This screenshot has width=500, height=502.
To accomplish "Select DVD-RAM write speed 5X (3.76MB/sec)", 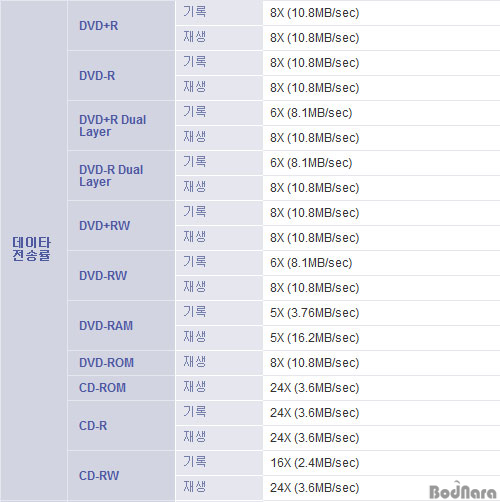I will pos(314,313).
